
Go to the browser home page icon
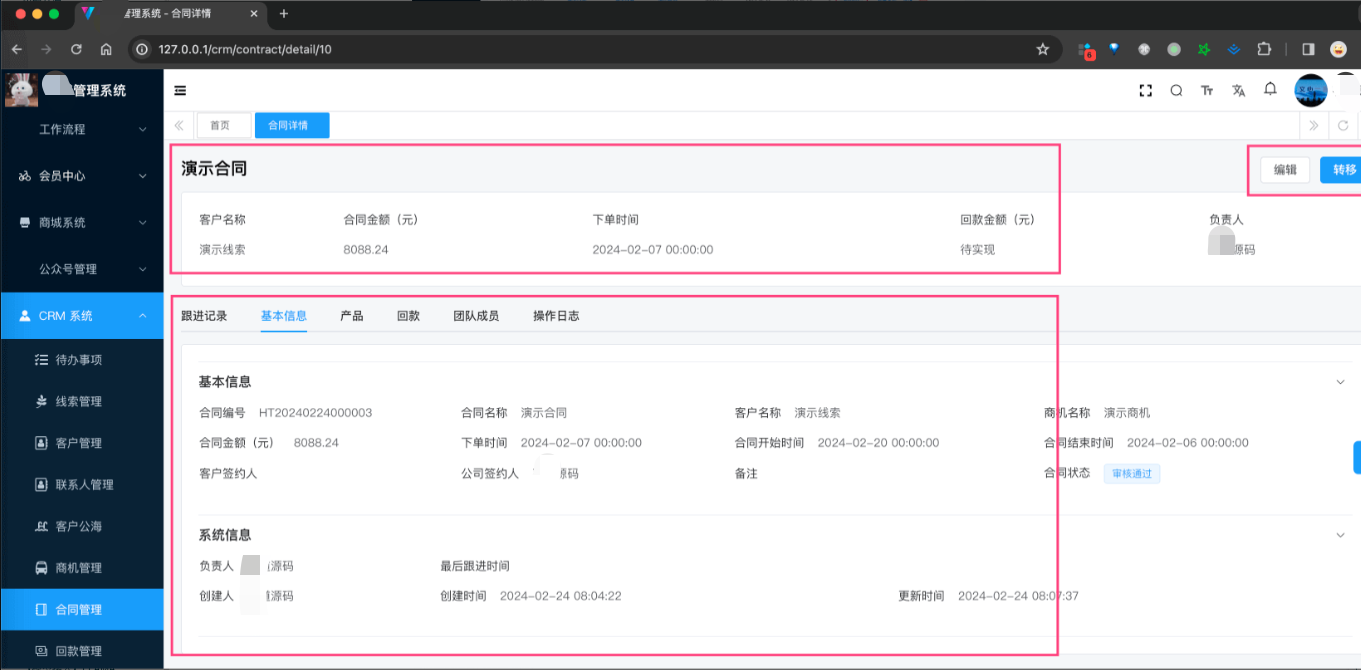[x=106, y=49]
